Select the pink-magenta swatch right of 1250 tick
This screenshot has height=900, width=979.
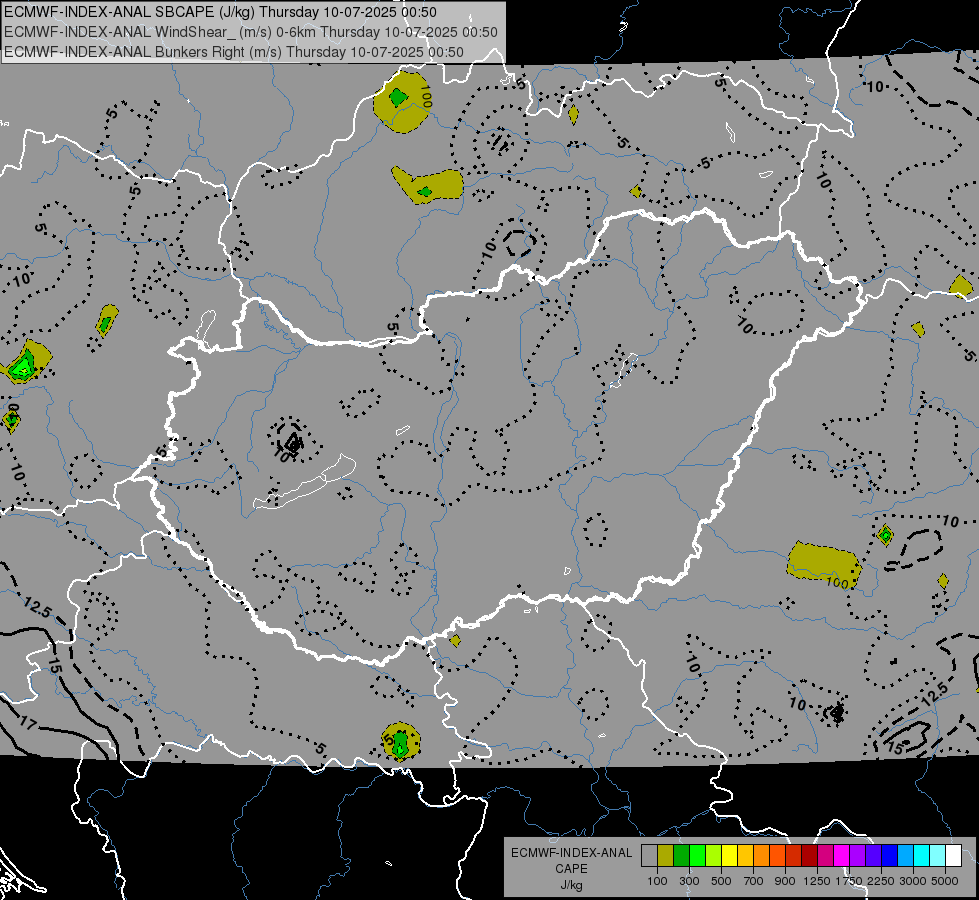coord(826,855)
